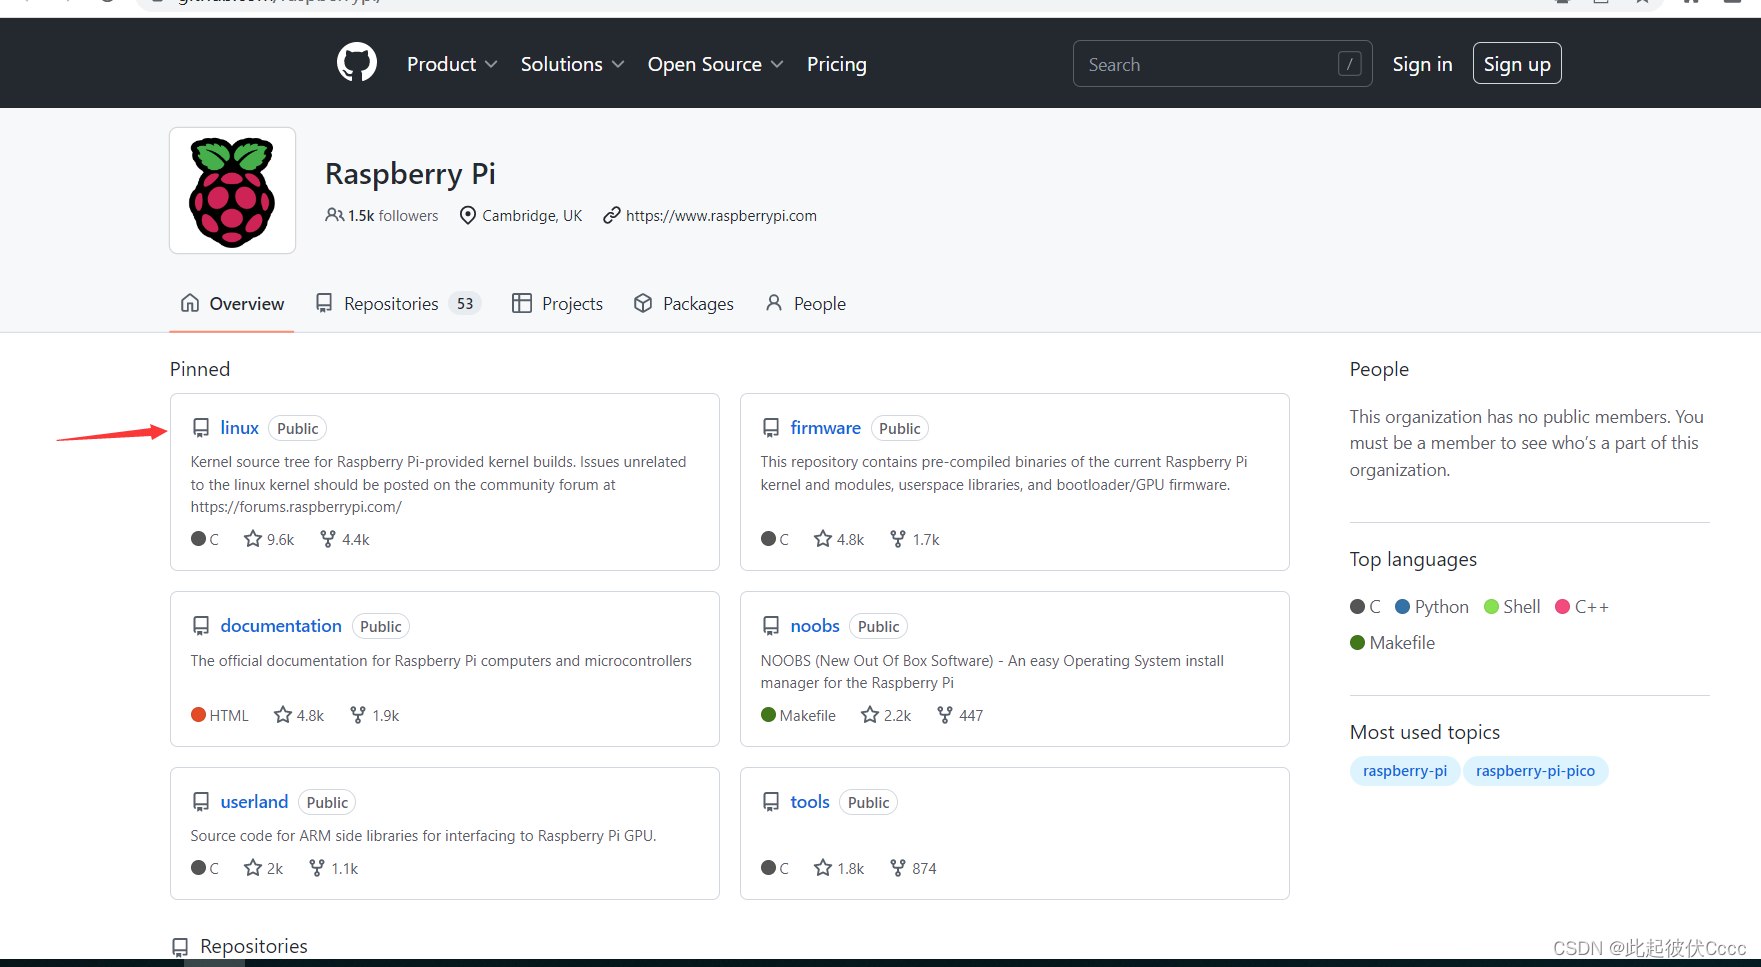View userland forks 1.1k
The width and height of the screenshot is (1761, 967).
pos(334,868)
